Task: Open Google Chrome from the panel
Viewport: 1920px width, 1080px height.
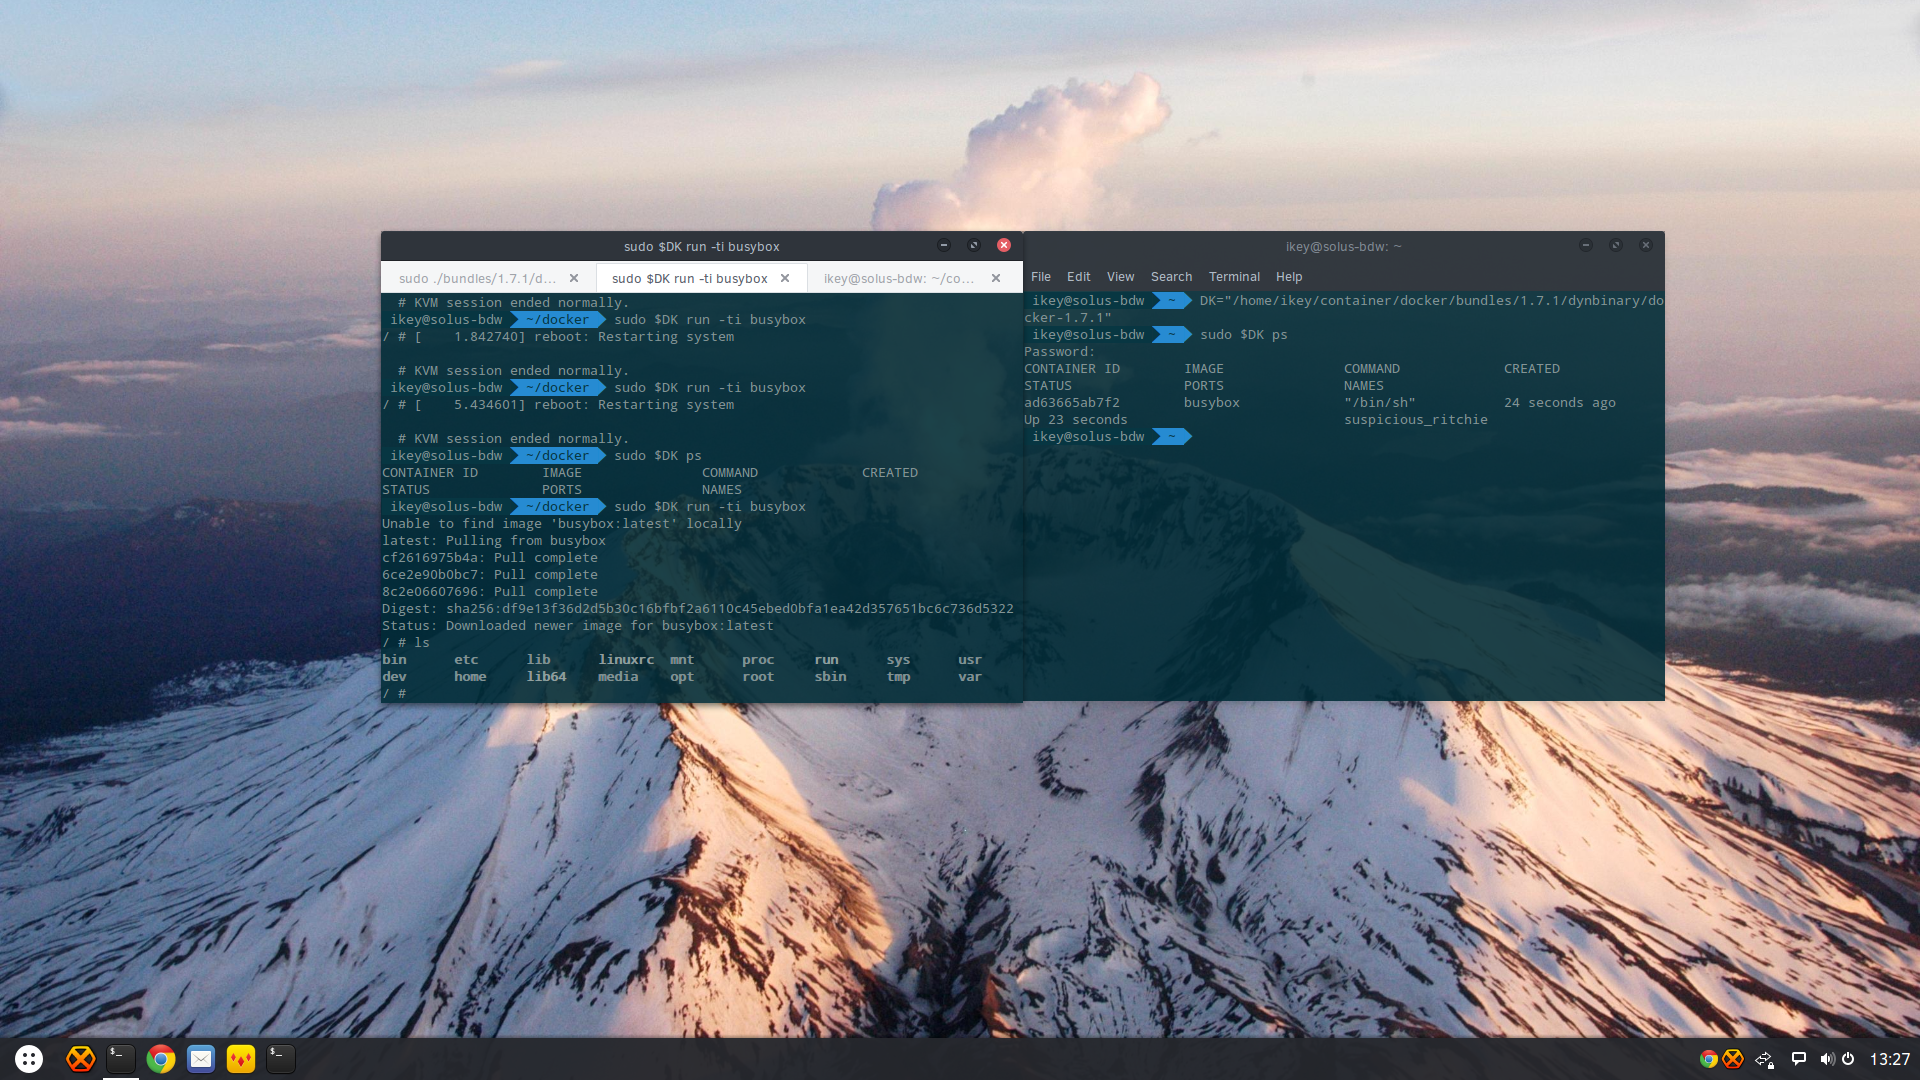Action: [161, 1059]
